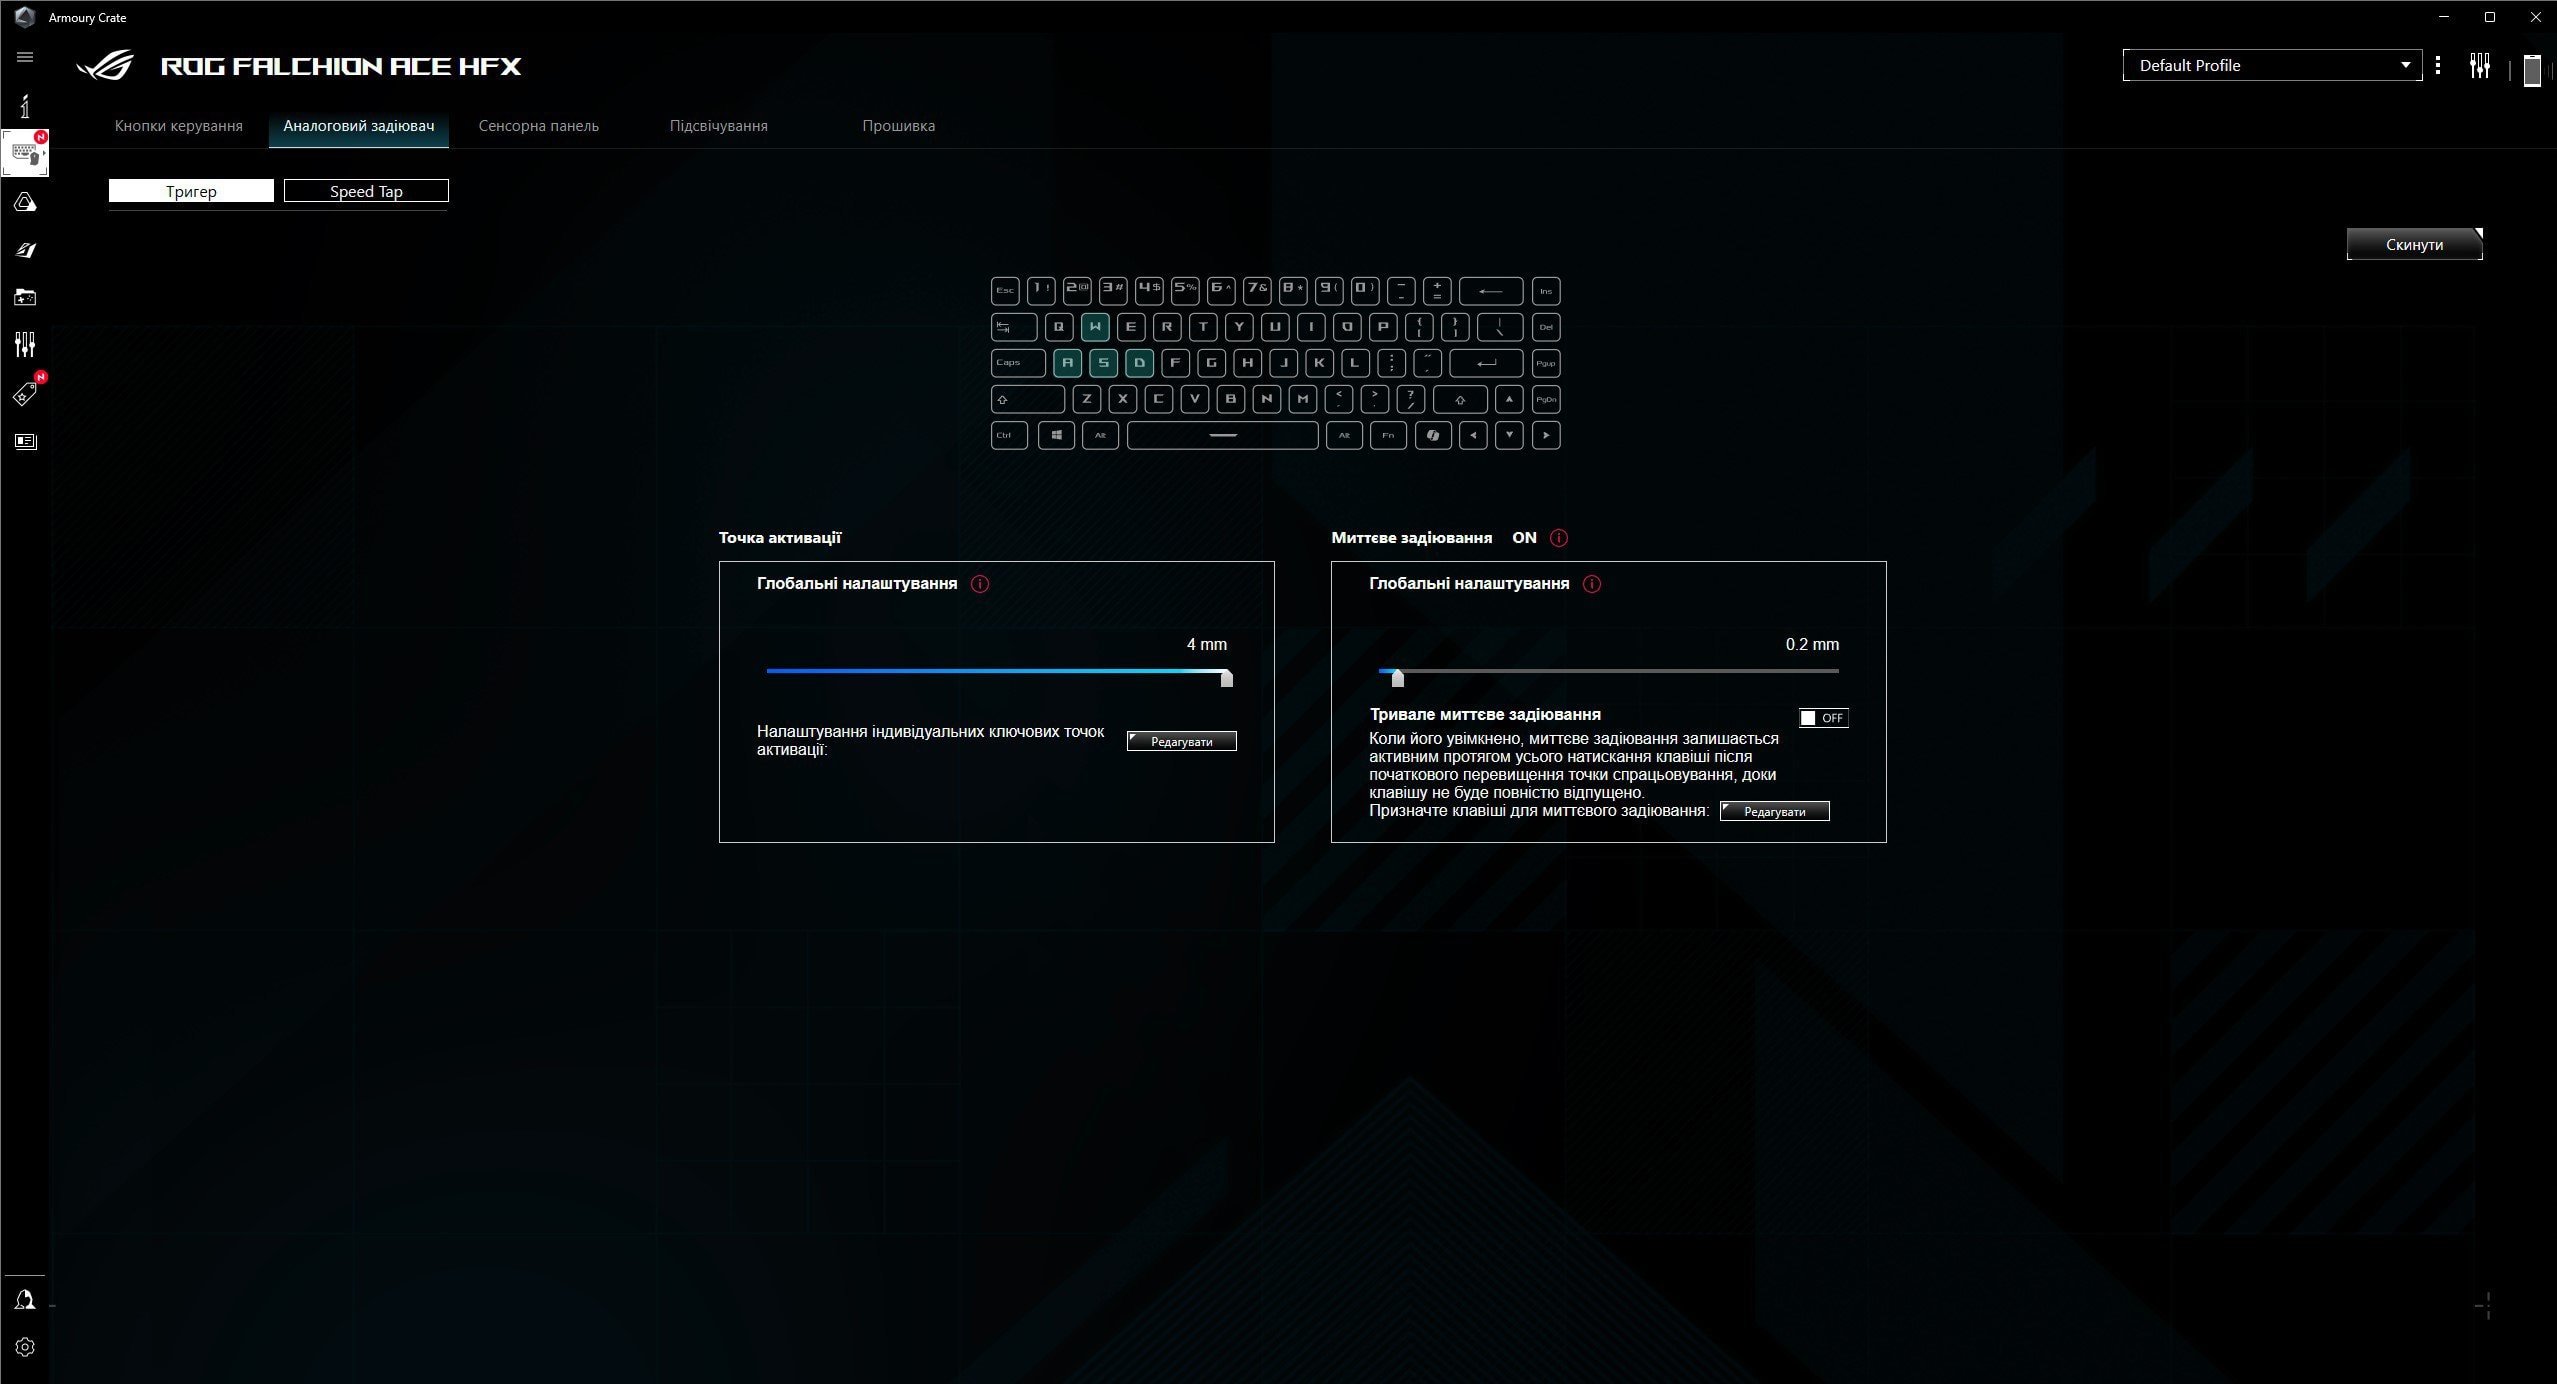Open the GameVisual sidebar icon
This screenshot has height=1384, width=2557.
(25, 250)
